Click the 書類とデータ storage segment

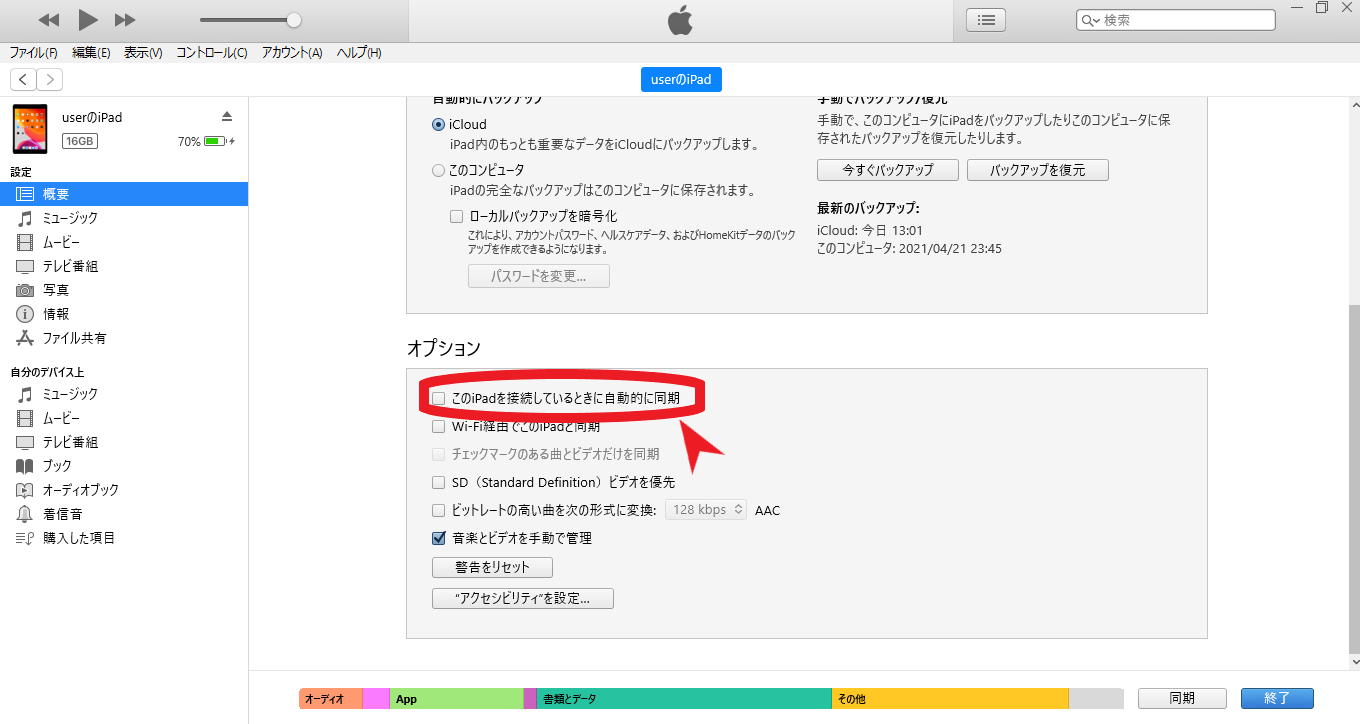684,699
